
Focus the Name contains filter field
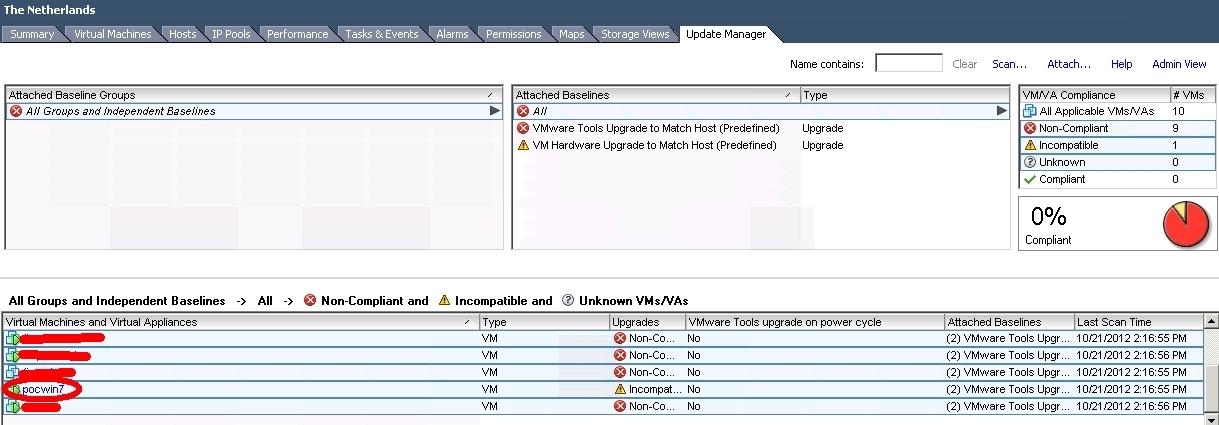click(x=909, y=64)
